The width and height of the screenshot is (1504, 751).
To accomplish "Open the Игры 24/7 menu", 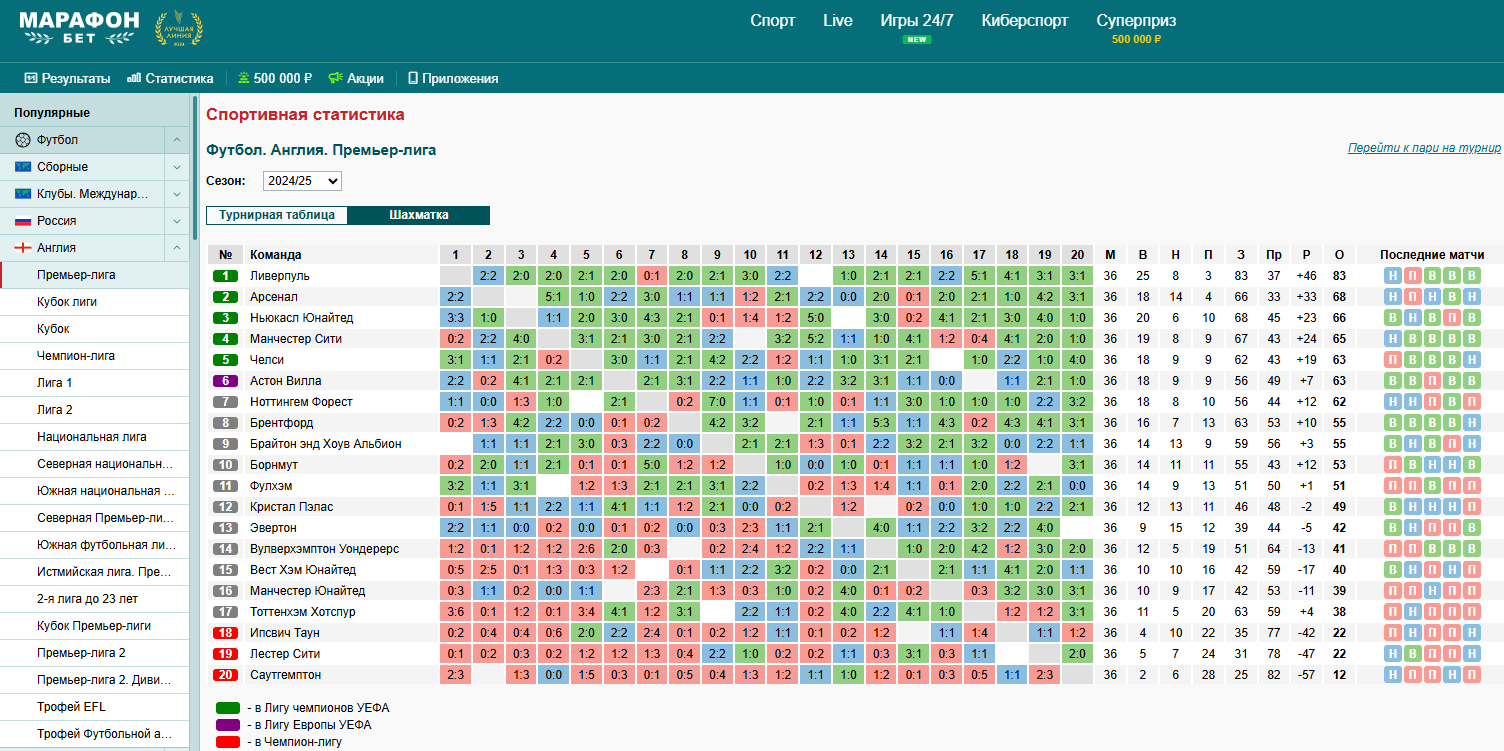I will click(917, 21).
